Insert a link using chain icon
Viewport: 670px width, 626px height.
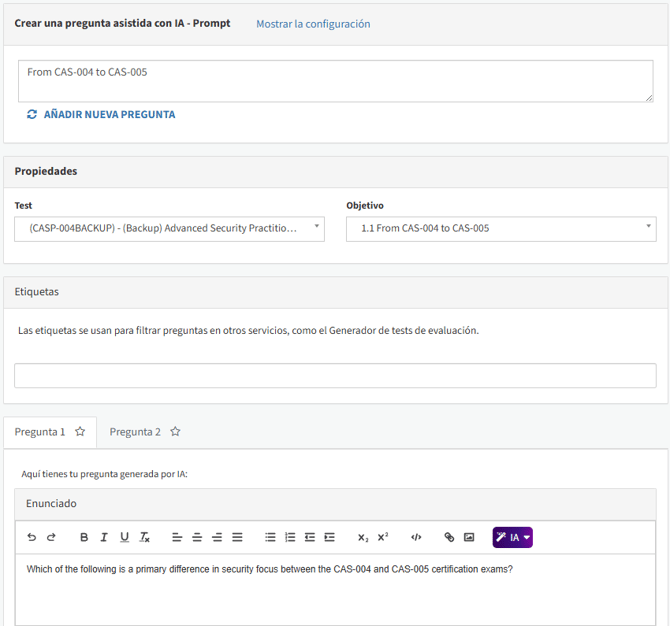[449, 537]
